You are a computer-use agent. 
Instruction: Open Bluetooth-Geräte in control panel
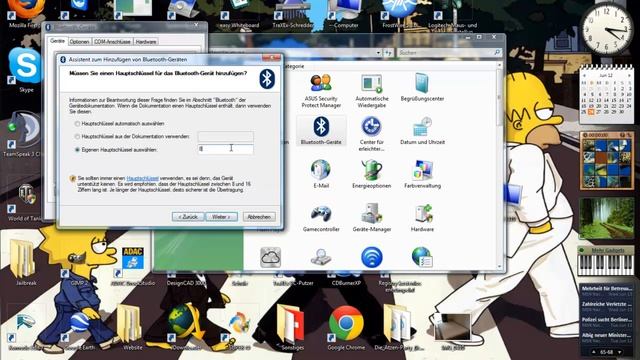(x=321, y=131)
